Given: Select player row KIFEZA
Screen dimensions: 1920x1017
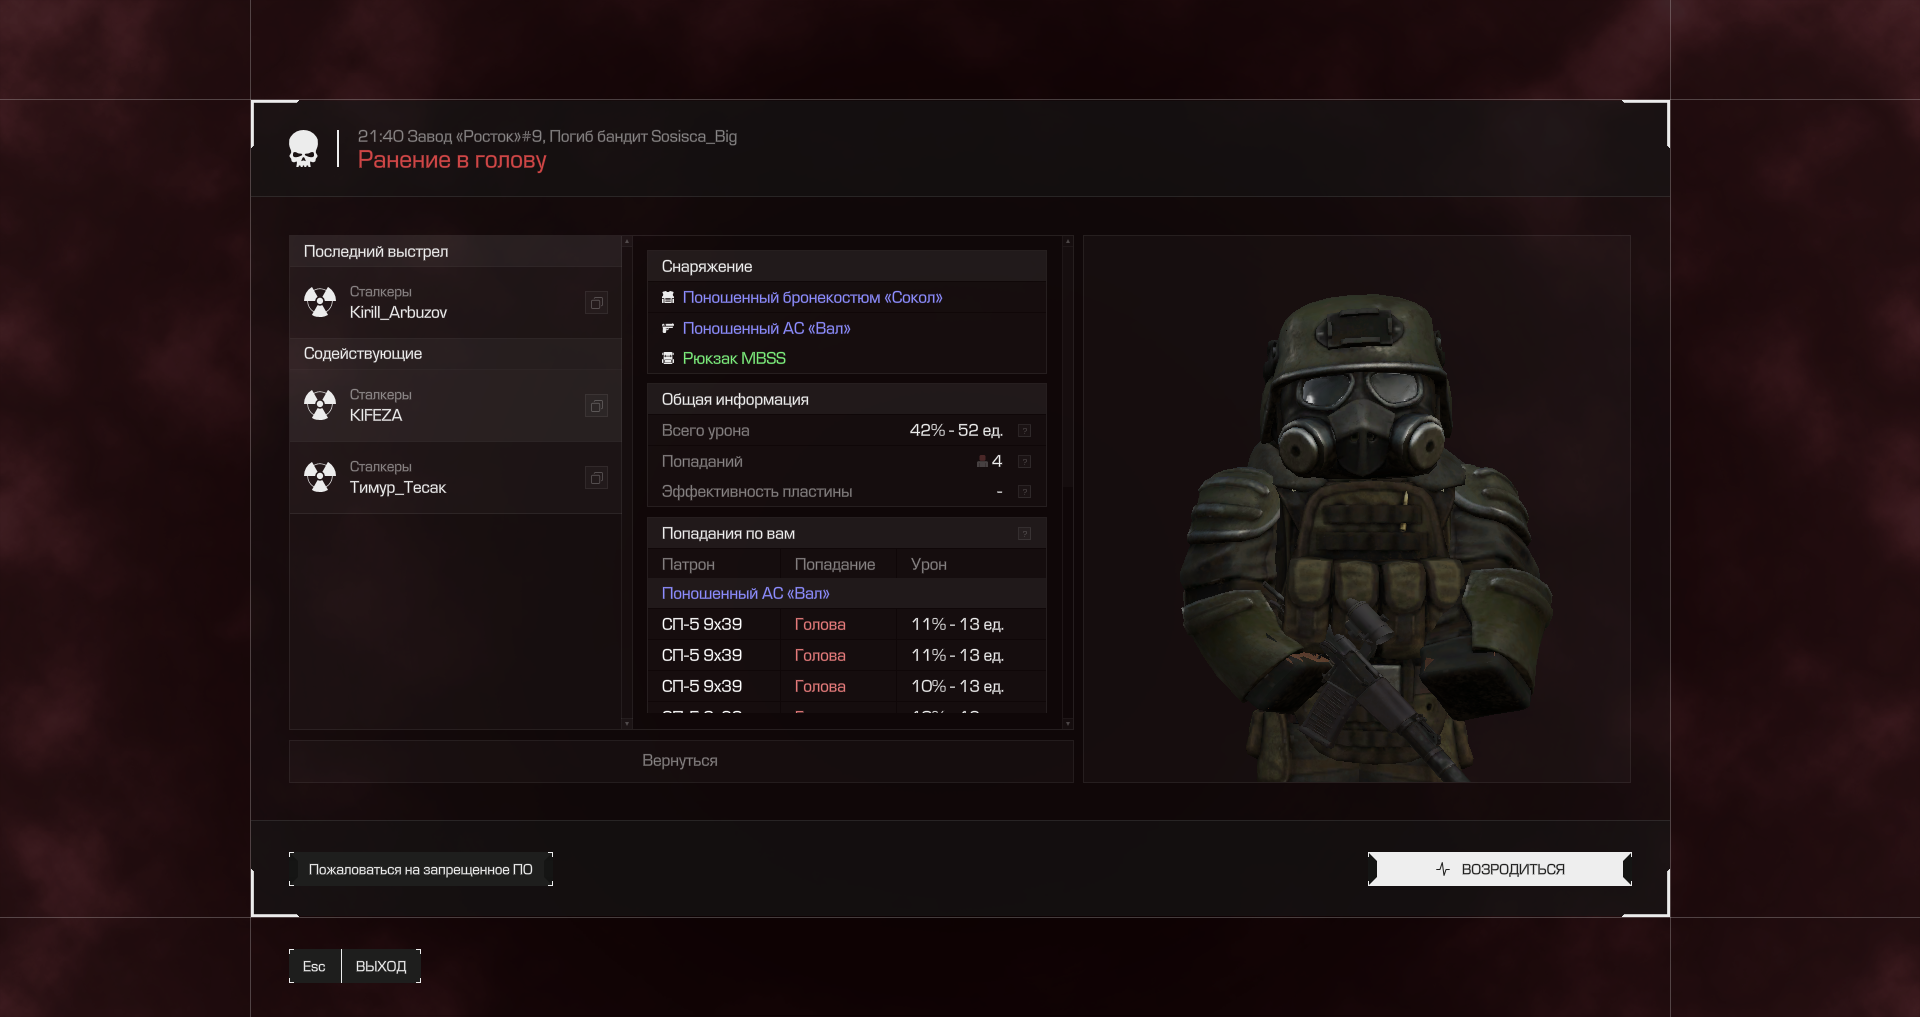Looking at the screenshot, I should click(x=455, y=405).
